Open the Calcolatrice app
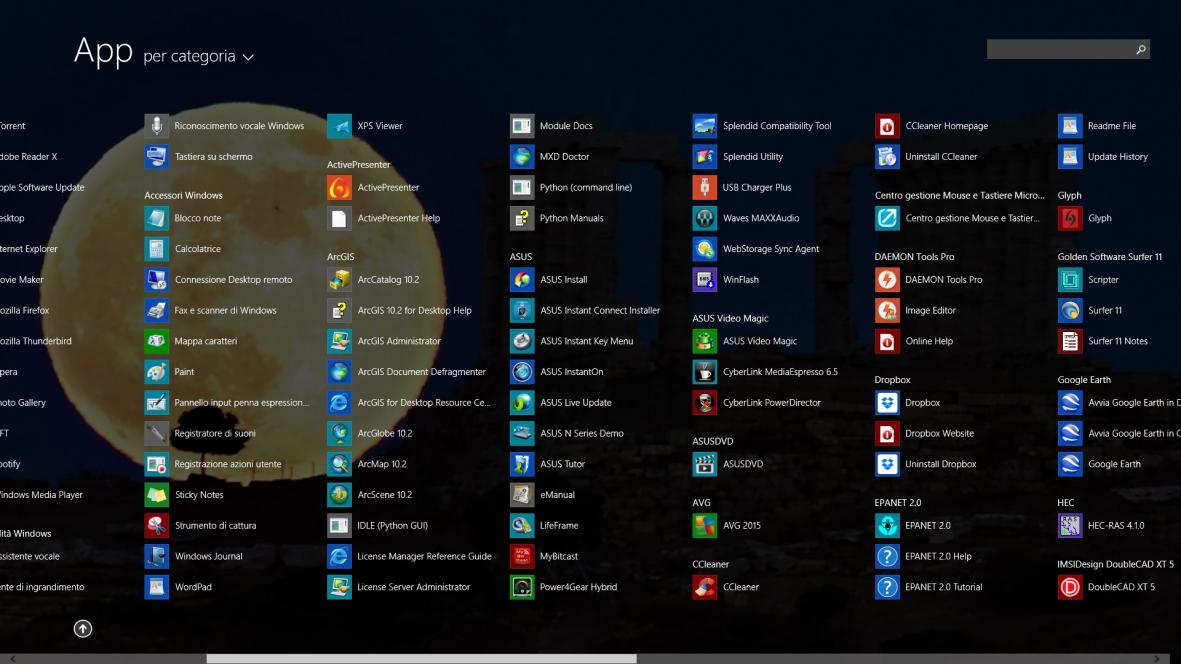This screenshot has height=664, width=1181. tap(157, 249)
